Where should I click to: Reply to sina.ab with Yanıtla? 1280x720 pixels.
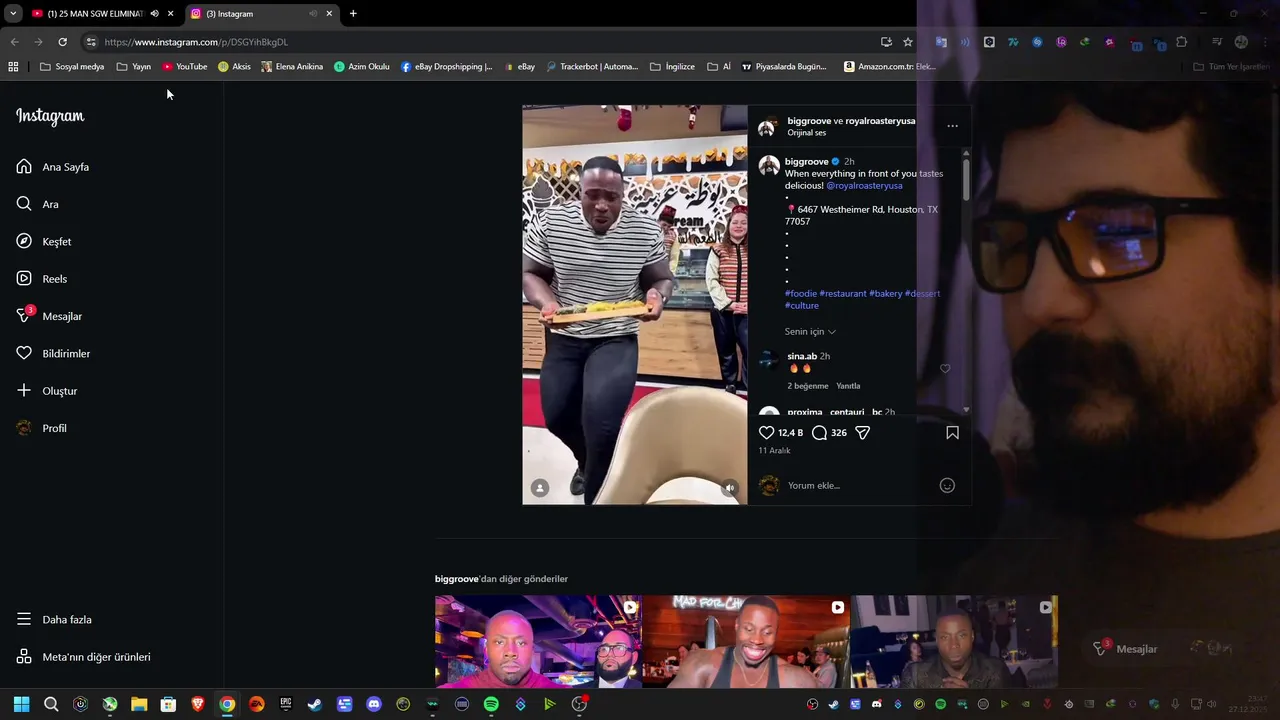[848, 386]
